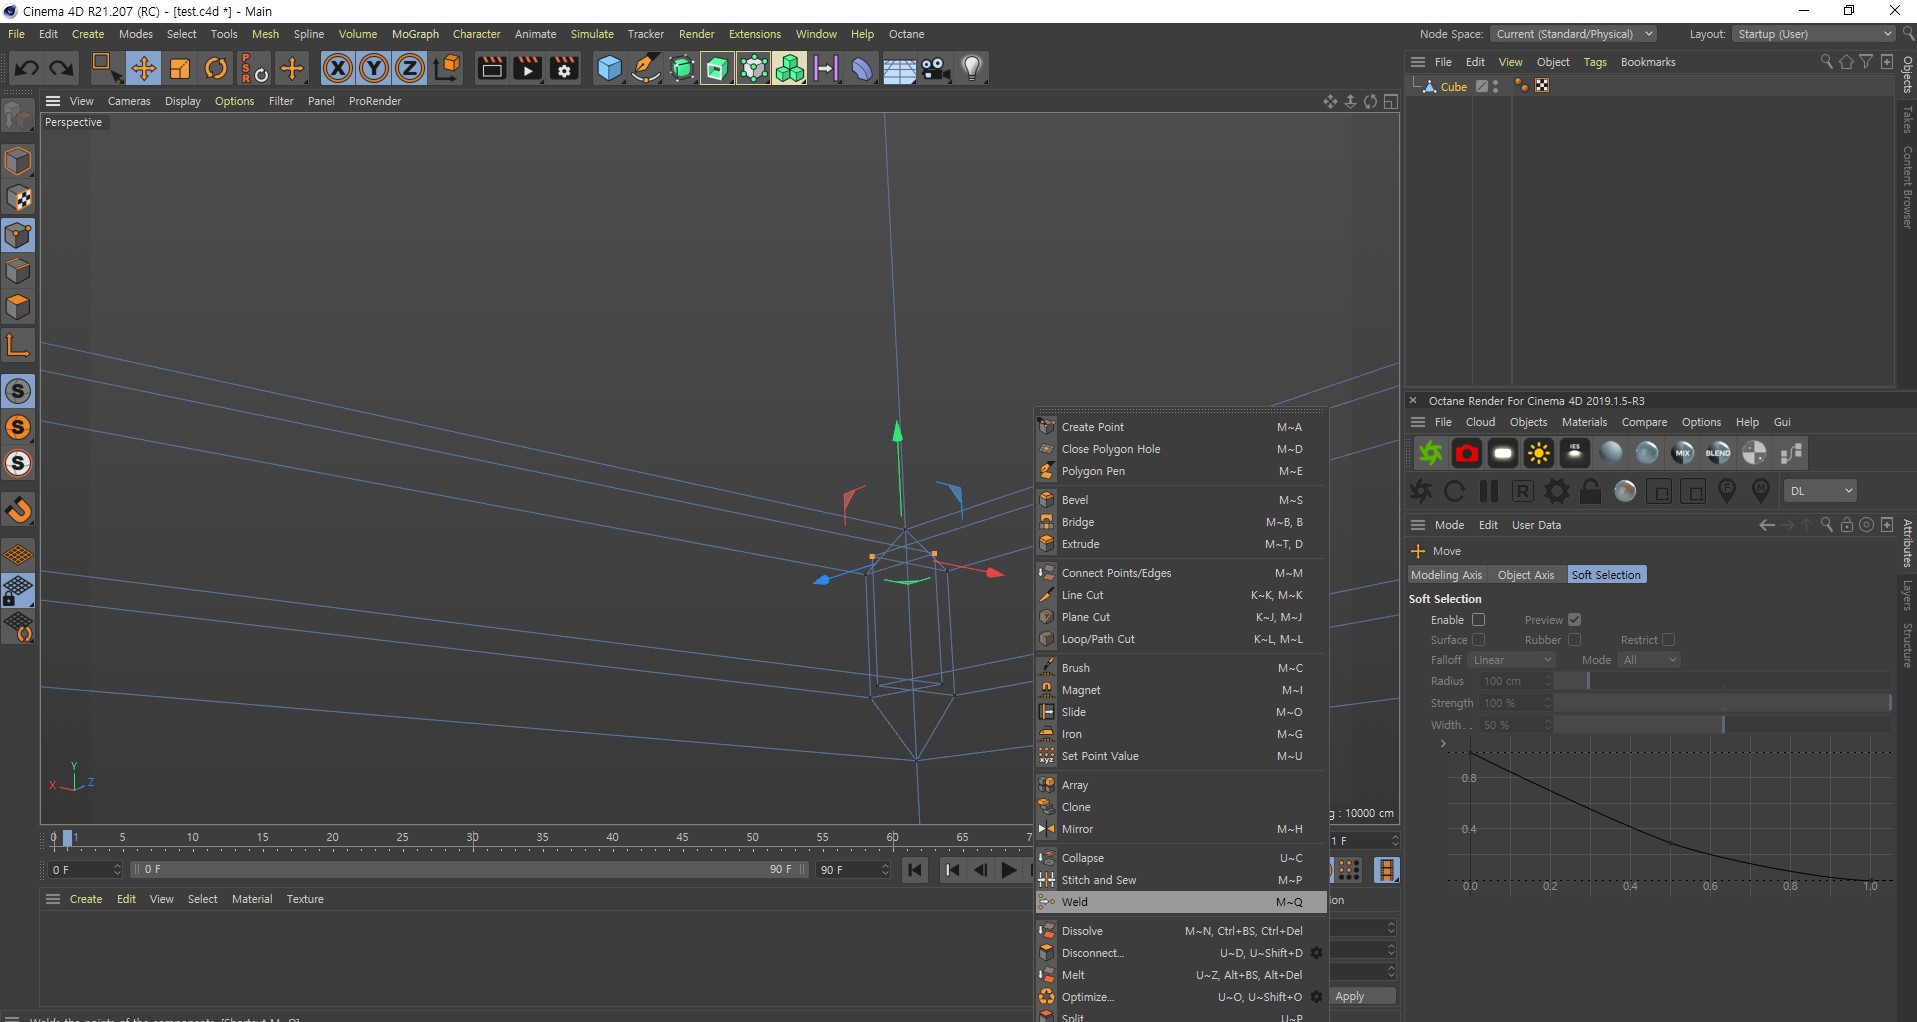Click the Octane sun daylight icon

[x=1538, y=453]
